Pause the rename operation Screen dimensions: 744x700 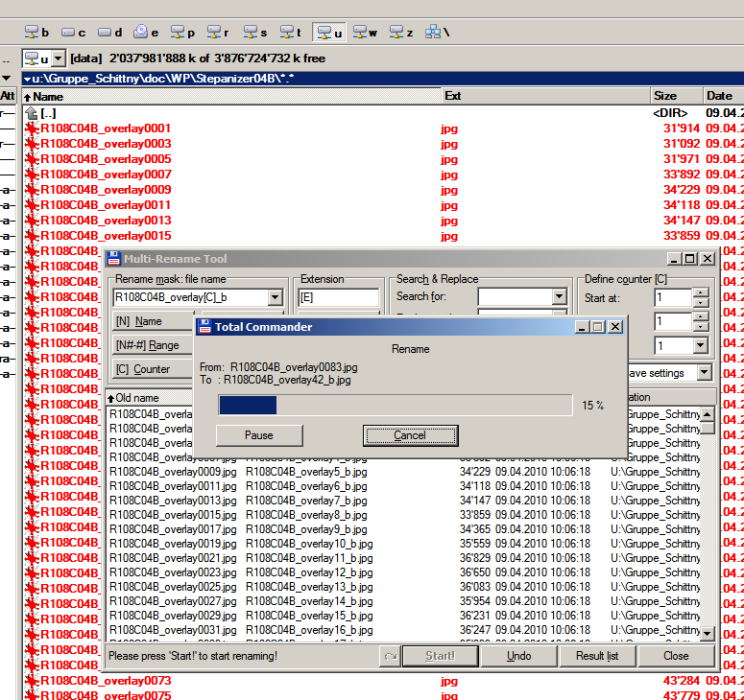click(259, 435)
